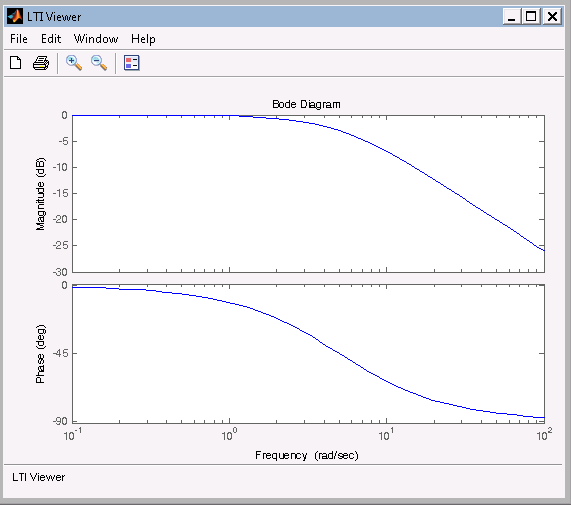This screenshot has width=571, height=505.
Task: Select the Zoom In magnifier tool
Action: pyautogui.click(x=74, y=63)
